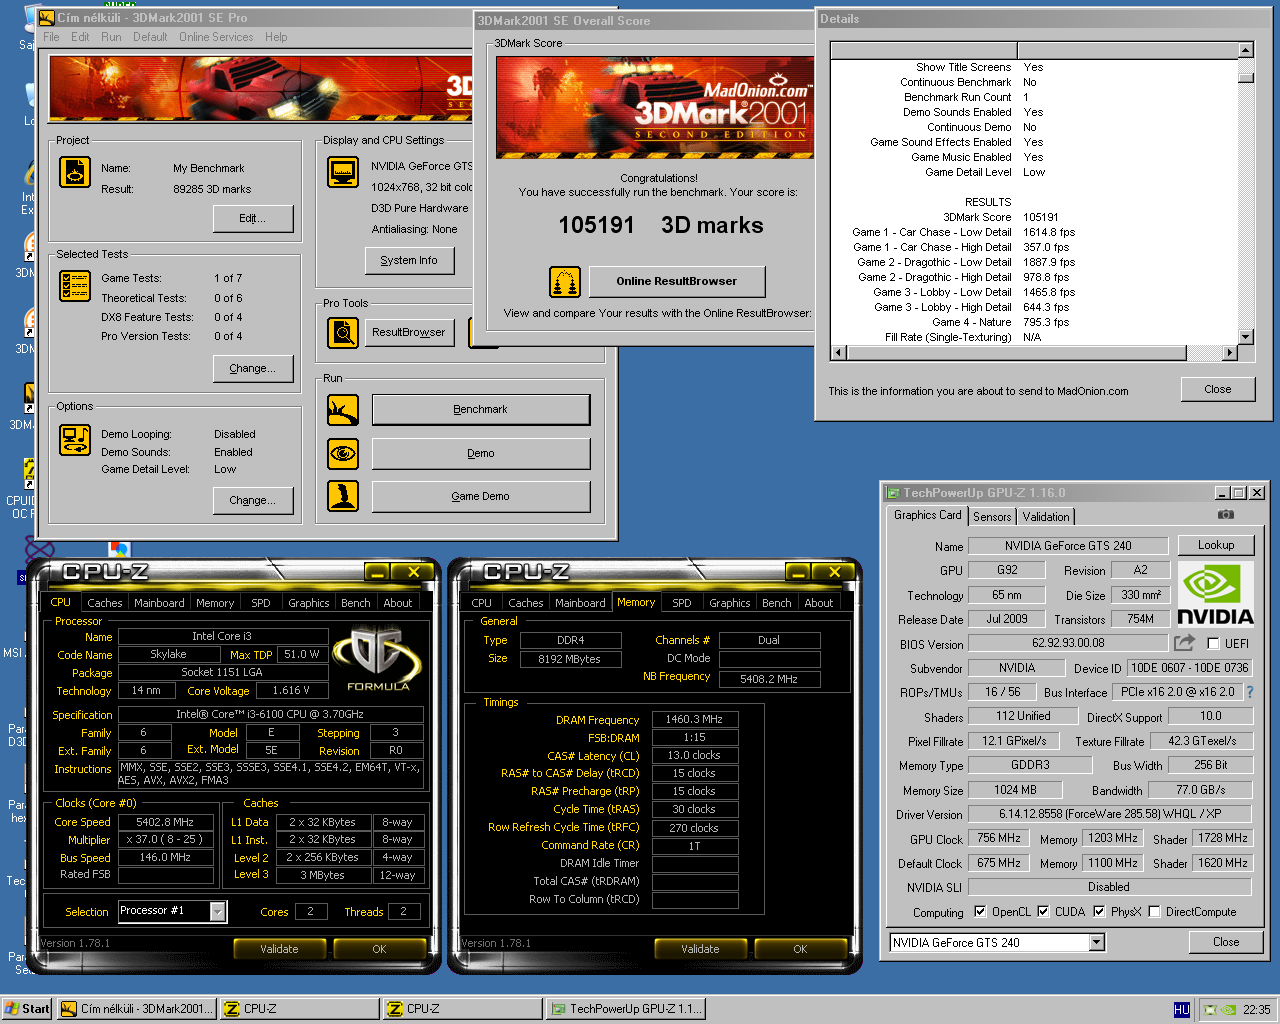Click the Game 4 - Nature result row

pyautogui.click(x=1034, y=322)
